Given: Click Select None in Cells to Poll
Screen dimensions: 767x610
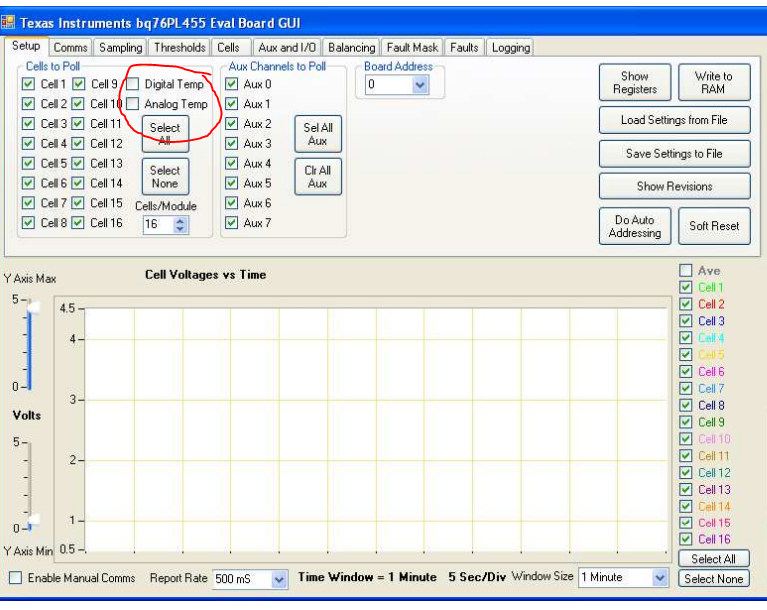Looking at the screenshot, I should click(x=165, y=177).
